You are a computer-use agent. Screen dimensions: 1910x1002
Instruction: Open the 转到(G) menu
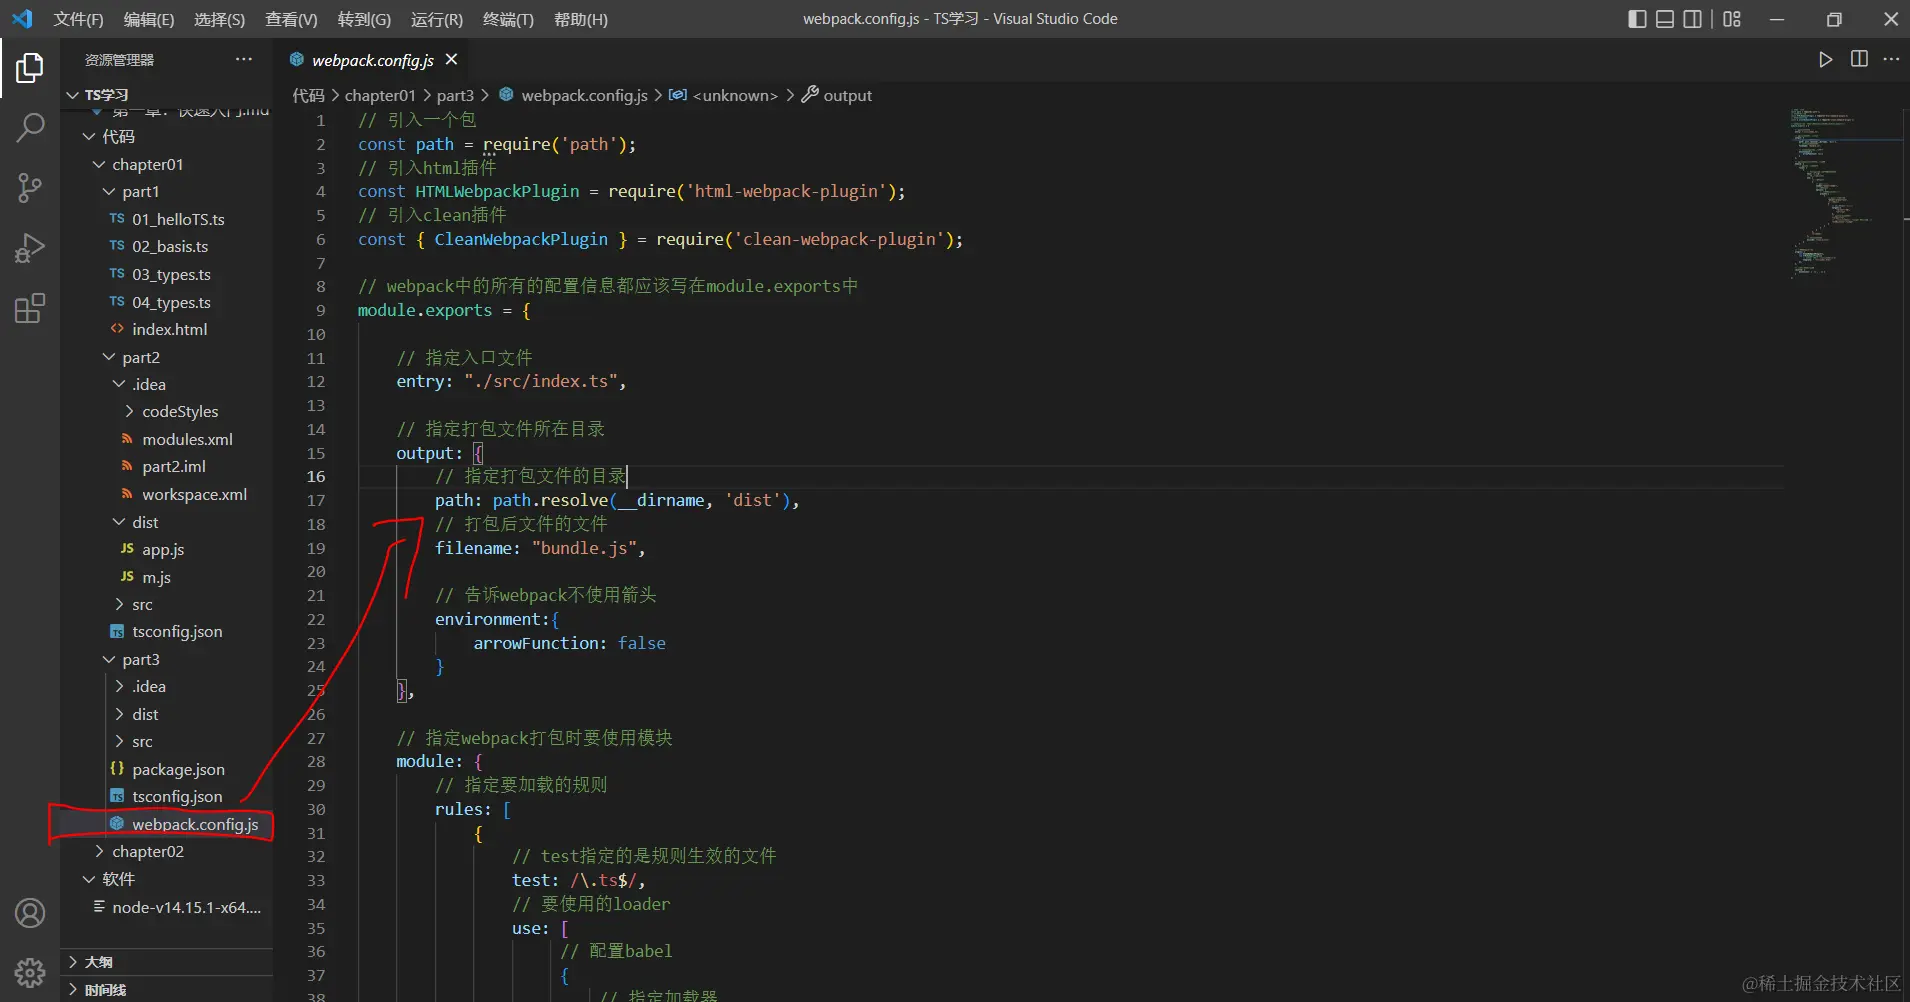364,19
